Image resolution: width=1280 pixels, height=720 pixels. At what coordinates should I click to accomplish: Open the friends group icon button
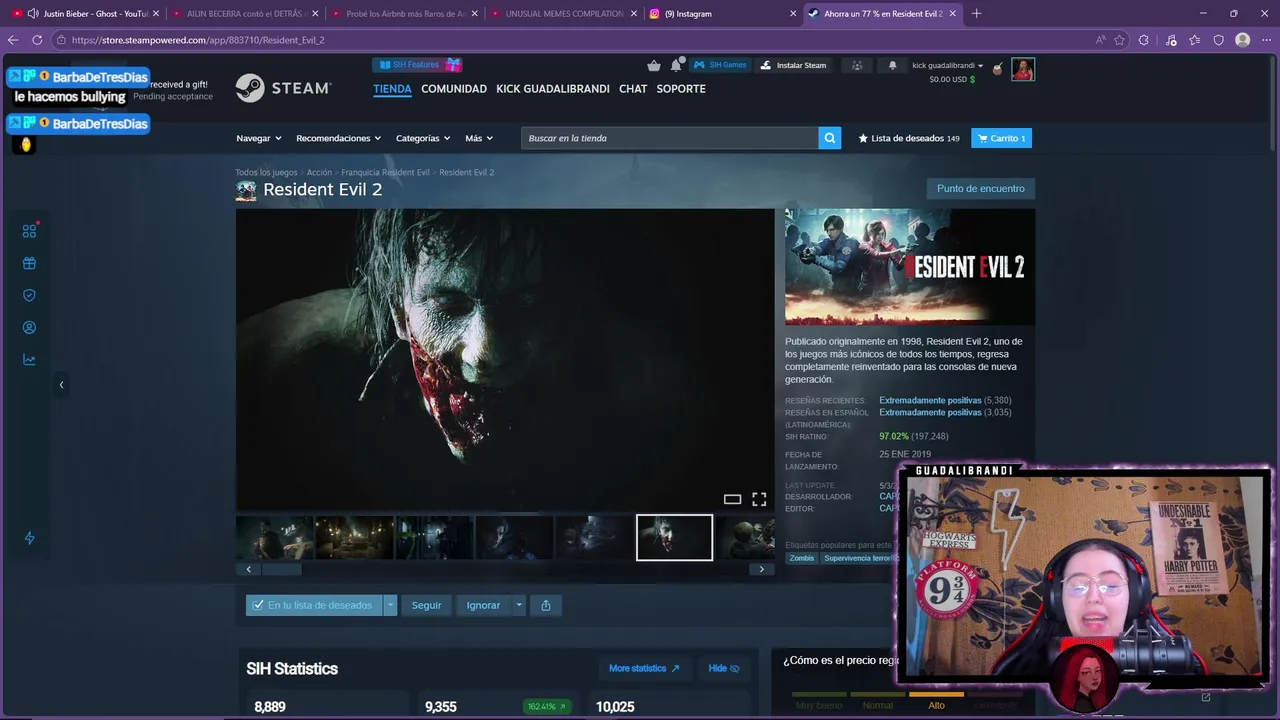click(857, 65)
